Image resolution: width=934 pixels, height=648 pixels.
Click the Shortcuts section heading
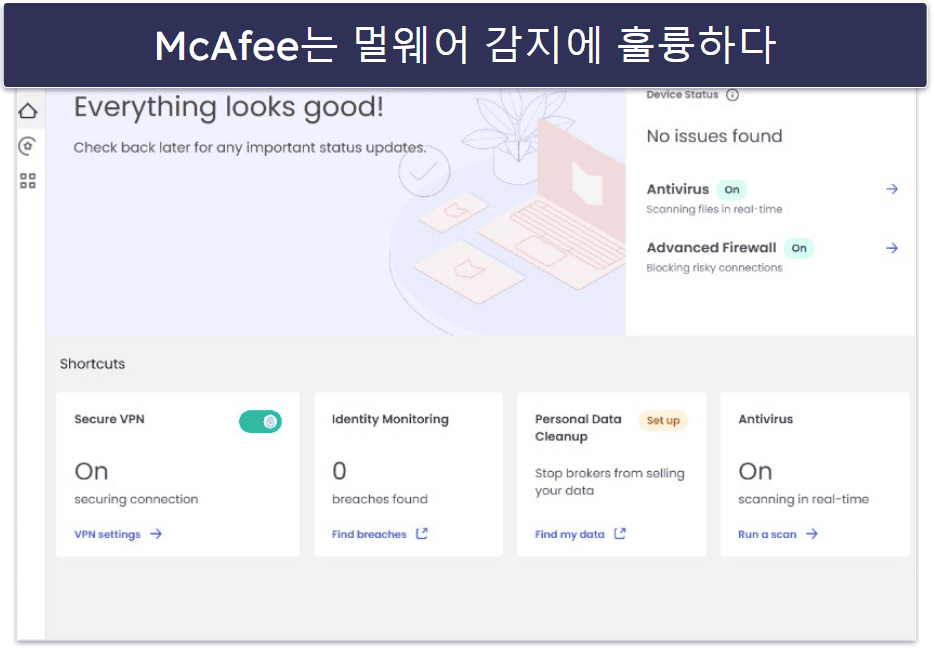(x=92, y=364)
